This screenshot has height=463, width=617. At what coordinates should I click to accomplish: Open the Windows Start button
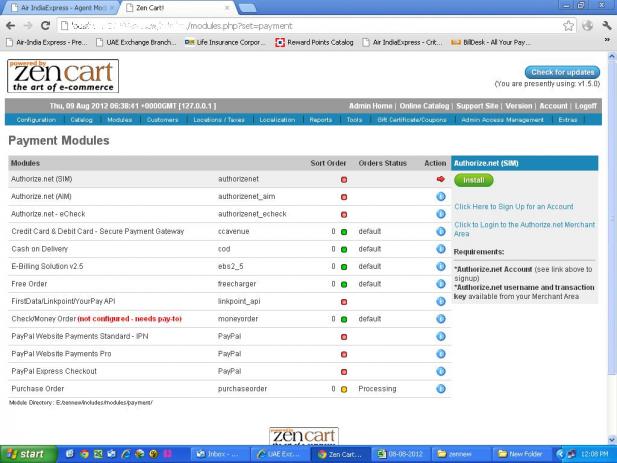point(28,454)
